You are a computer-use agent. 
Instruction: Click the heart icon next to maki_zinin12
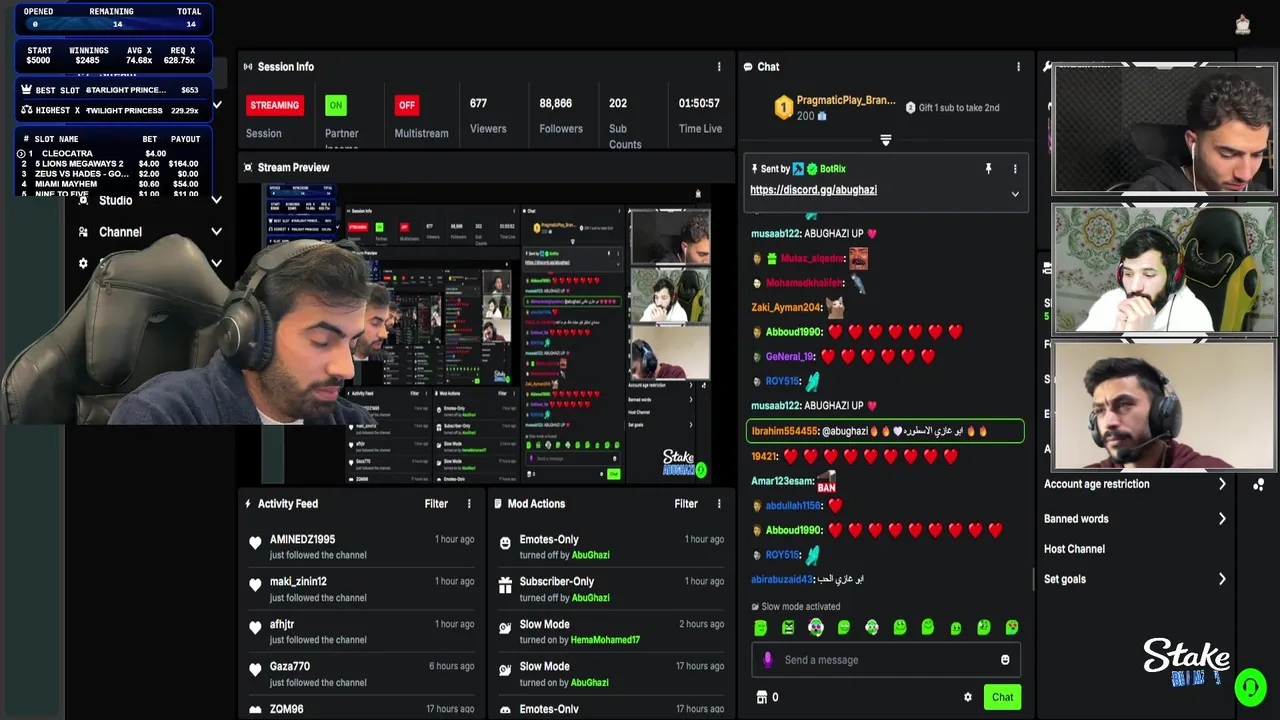tap(255, 586)
